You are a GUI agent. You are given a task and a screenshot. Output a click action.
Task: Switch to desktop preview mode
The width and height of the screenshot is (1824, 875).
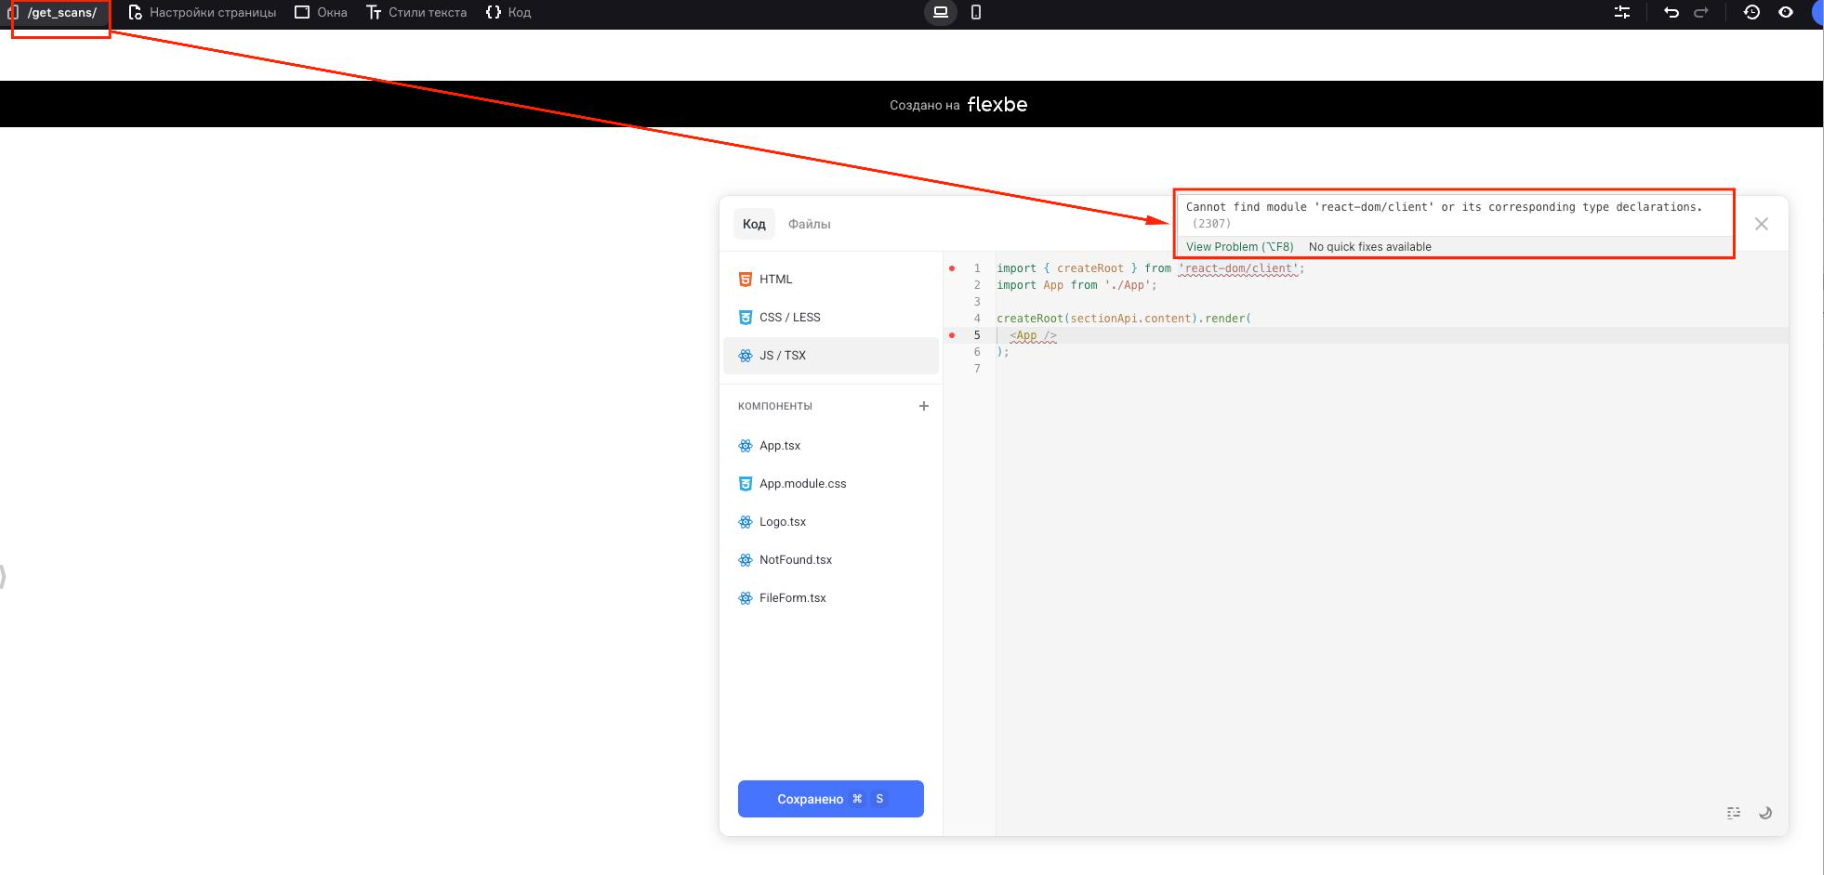click(940, 13)
